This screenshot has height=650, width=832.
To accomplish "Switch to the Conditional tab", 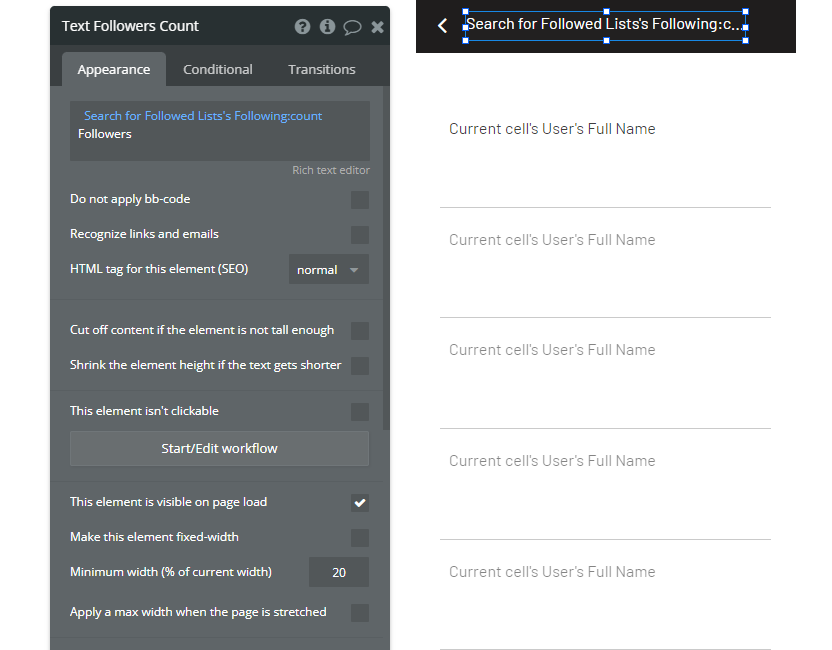I will (217, 70).
